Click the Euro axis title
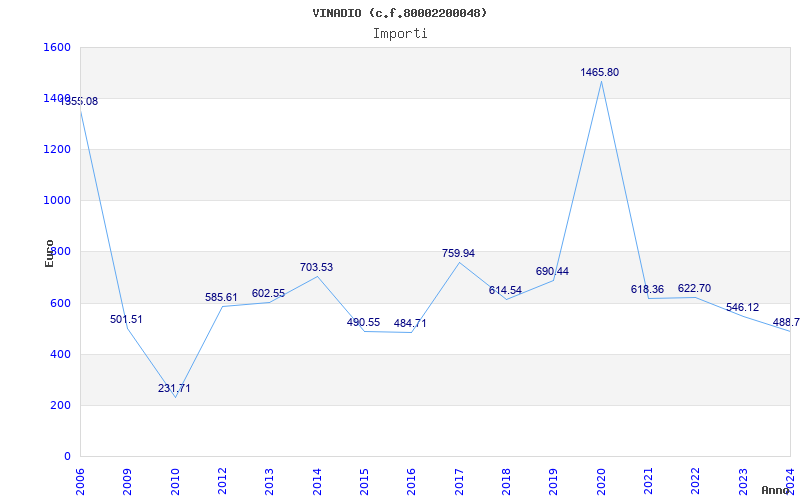Screen dimensions: 800x500 click(49, 254)
